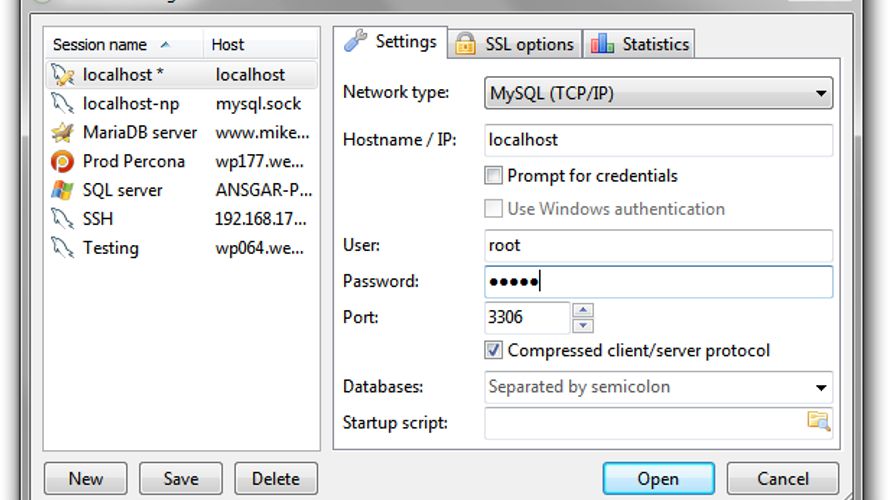Click the localhost-np session icon

(x=62, y=104)
